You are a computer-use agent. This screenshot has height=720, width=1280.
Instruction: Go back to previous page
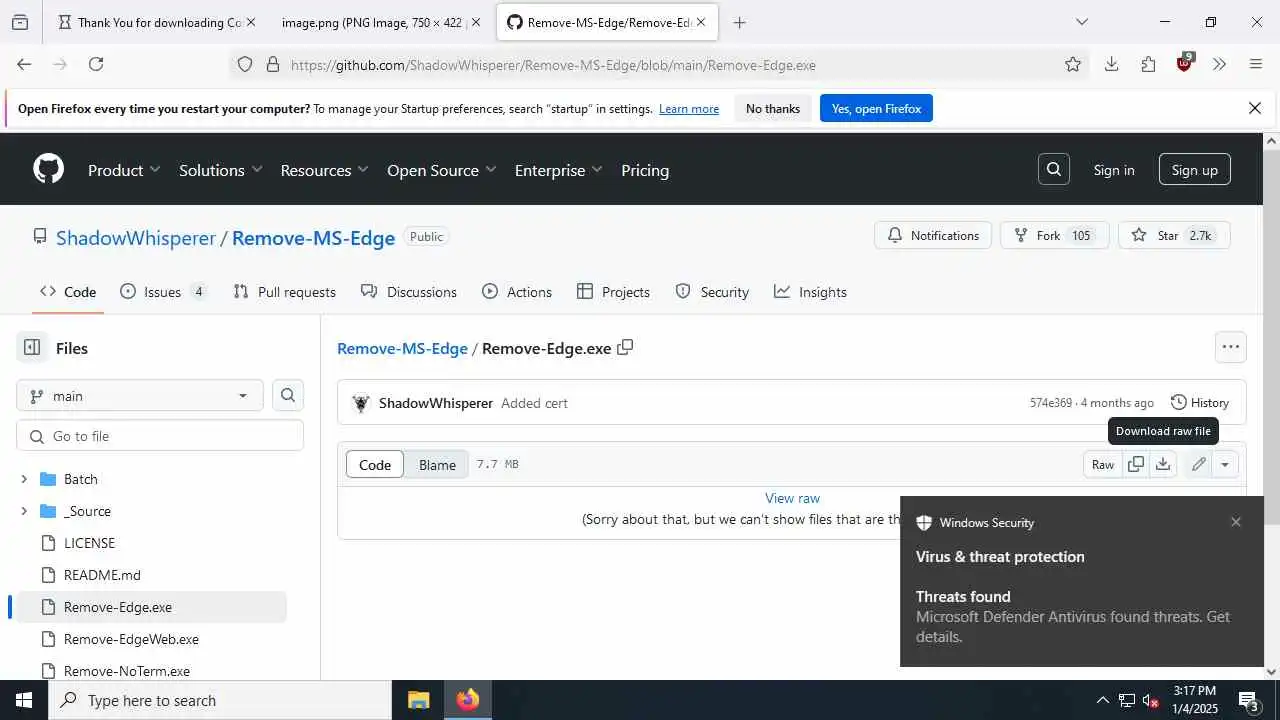tap(24, 64)
